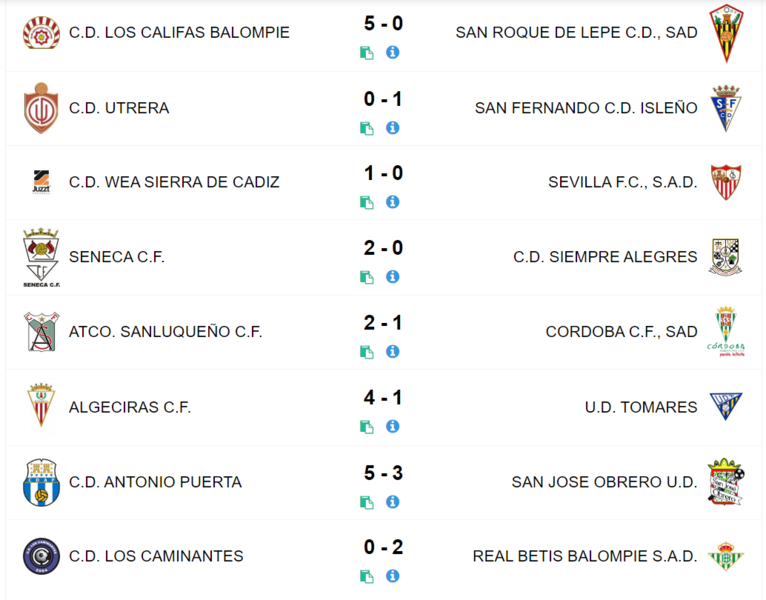Image resolution: width=766 pixels, height=600 pixels.
Task: Open match report icon for Califas vs San Roque
Action: pyautogui.click(x=367, y=53)
